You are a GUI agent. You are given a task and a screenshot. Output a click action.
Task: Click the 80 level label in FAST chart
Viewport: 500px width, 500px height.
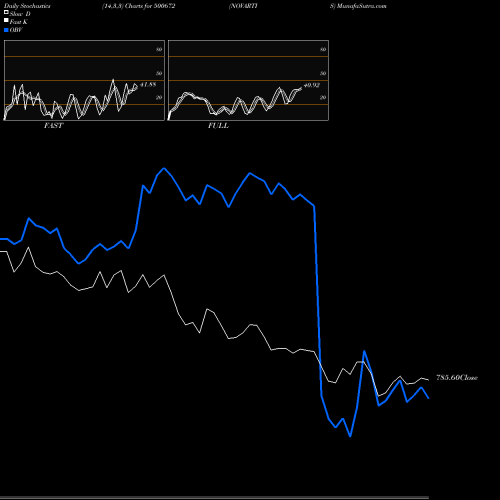click(159, 49)
